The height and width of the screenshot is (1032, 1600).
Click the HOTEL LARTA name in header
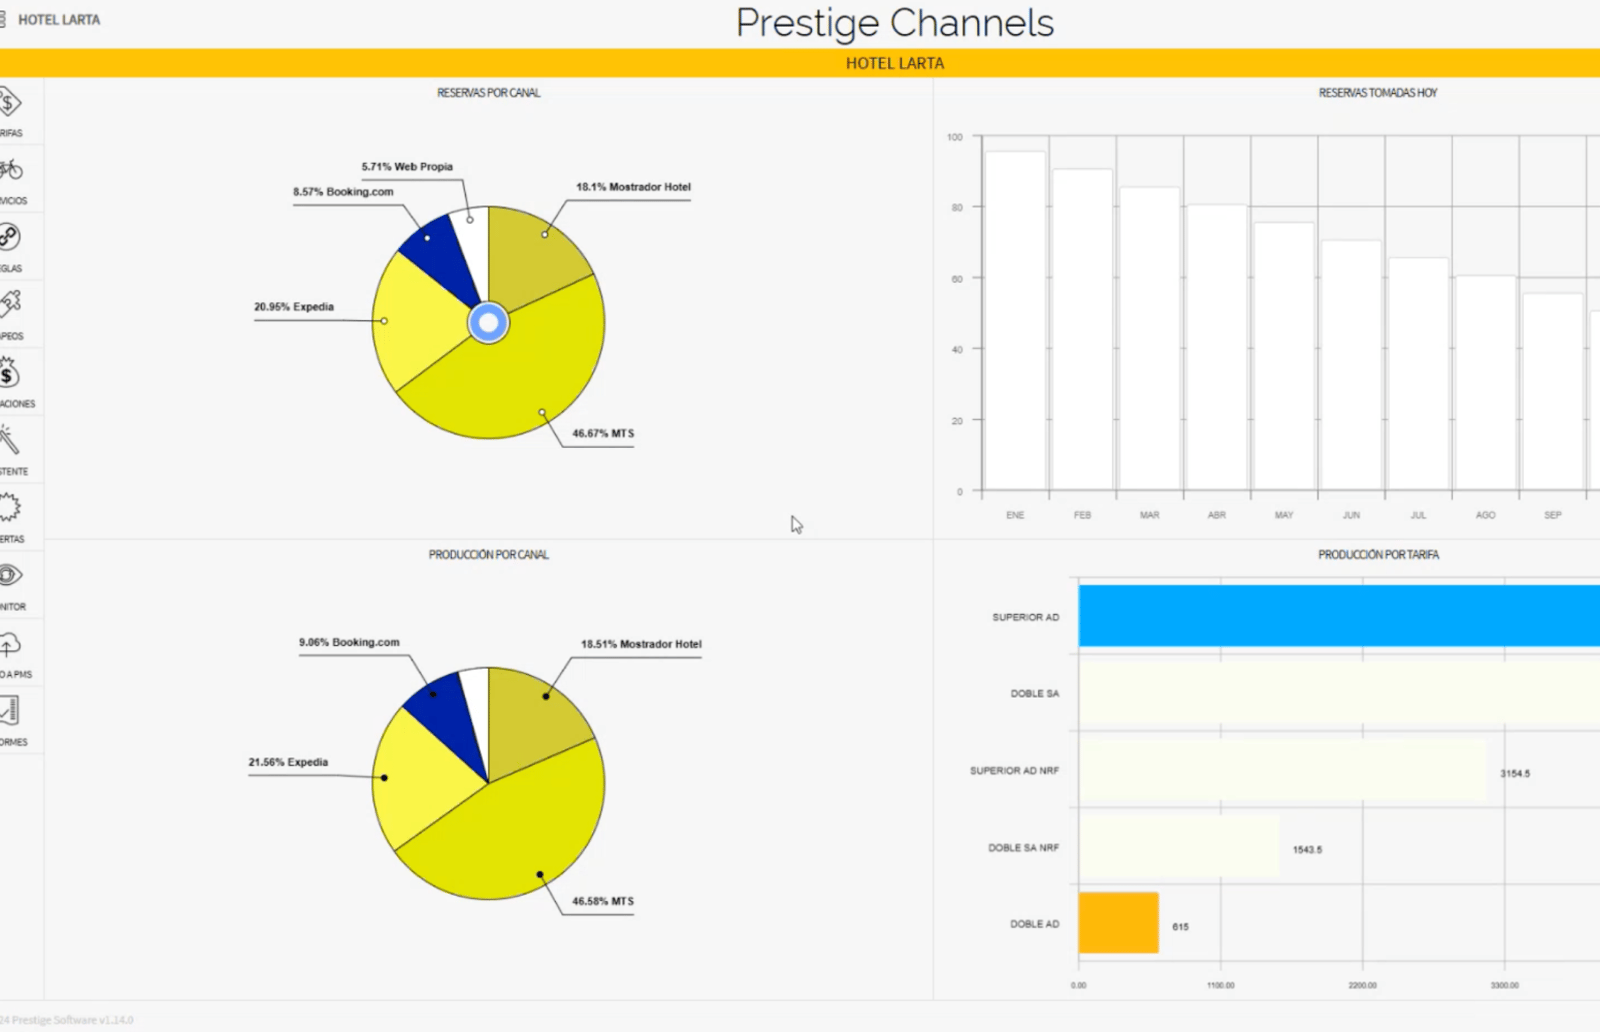click(59, 20)
